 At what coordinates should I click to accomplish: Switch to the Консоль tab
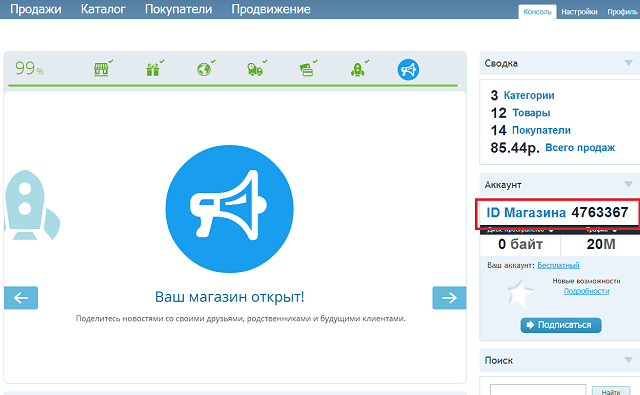(x=537, y=12)
